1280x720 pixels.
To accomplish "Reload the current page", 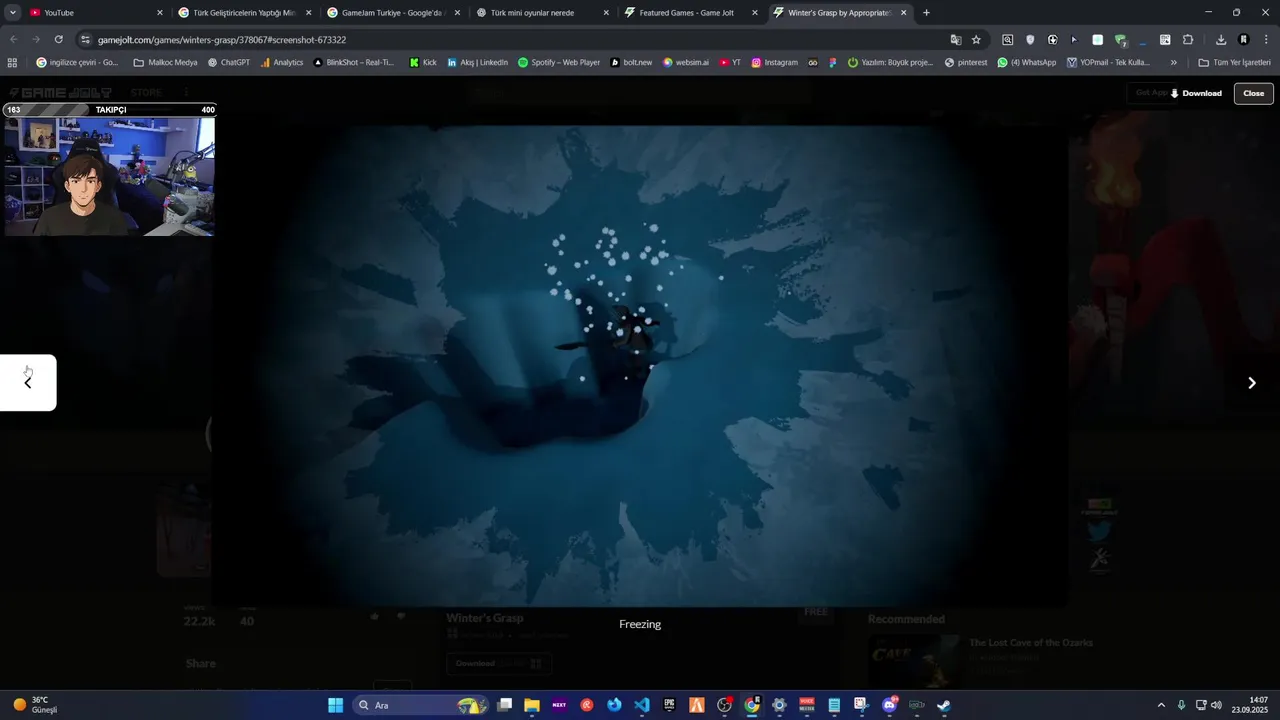I will [59, 40].
